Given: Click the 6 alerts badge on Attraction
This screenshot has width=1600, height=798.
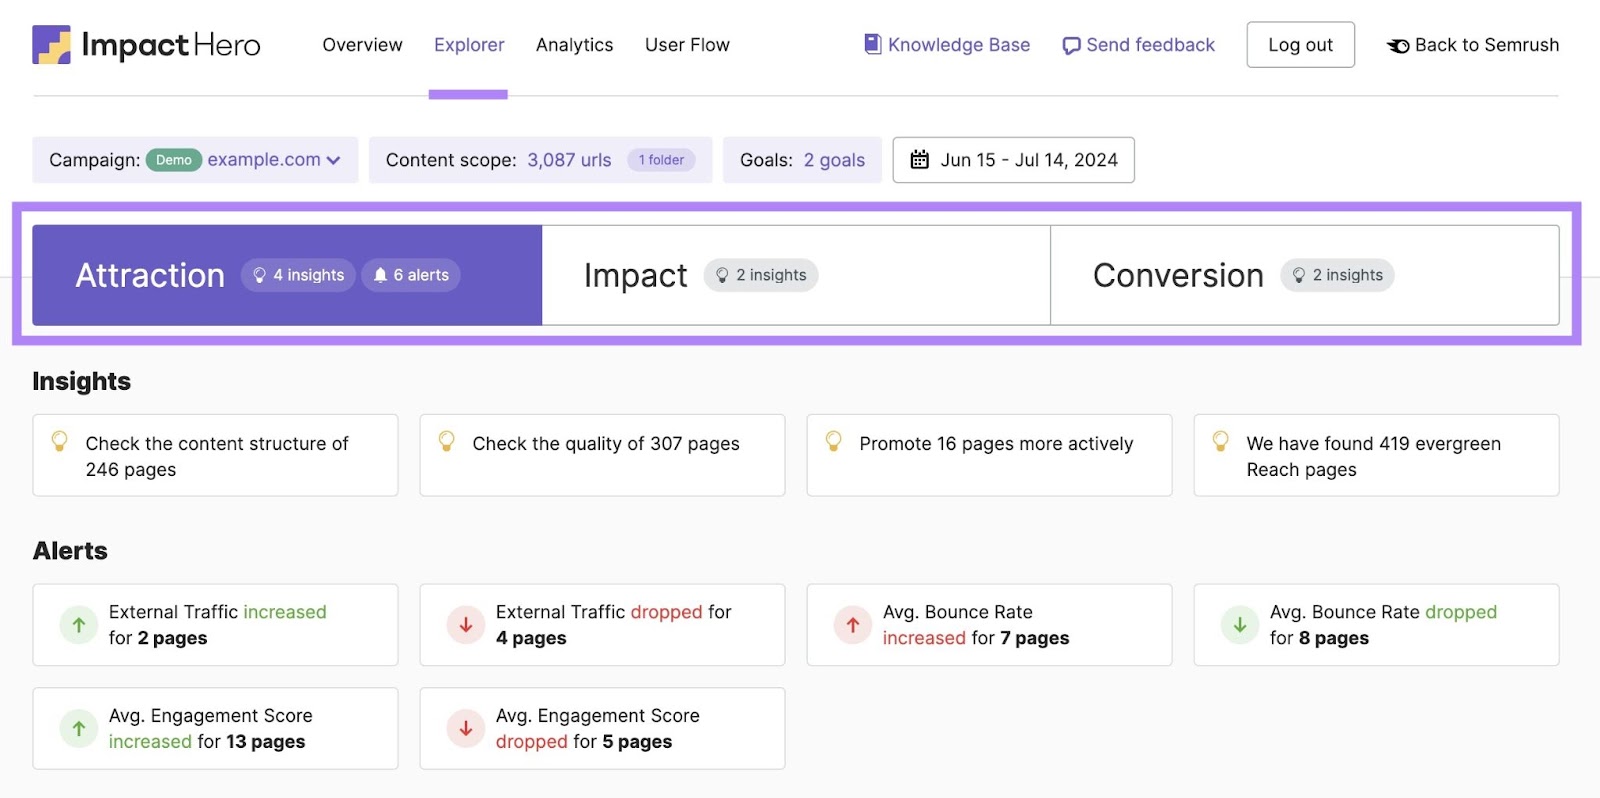Looking at the screenshot, I should [x=411, y=275].
